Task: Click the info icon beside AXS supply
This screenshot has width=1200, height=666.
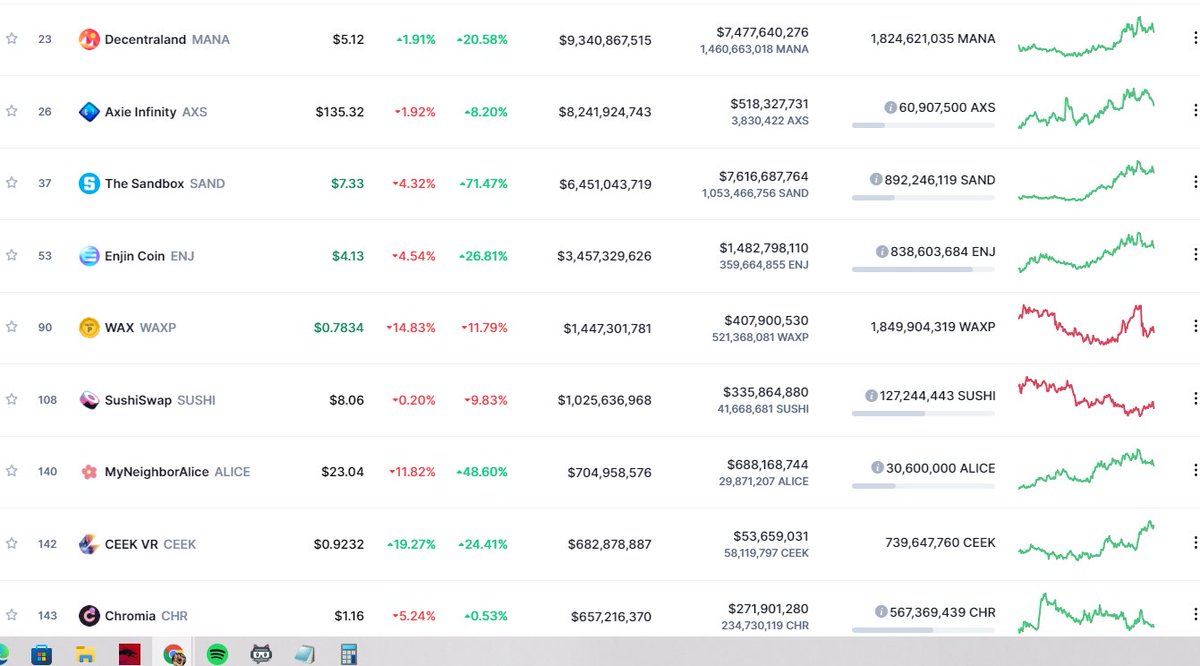Action: pyautogui.click(x=890, y=107)
